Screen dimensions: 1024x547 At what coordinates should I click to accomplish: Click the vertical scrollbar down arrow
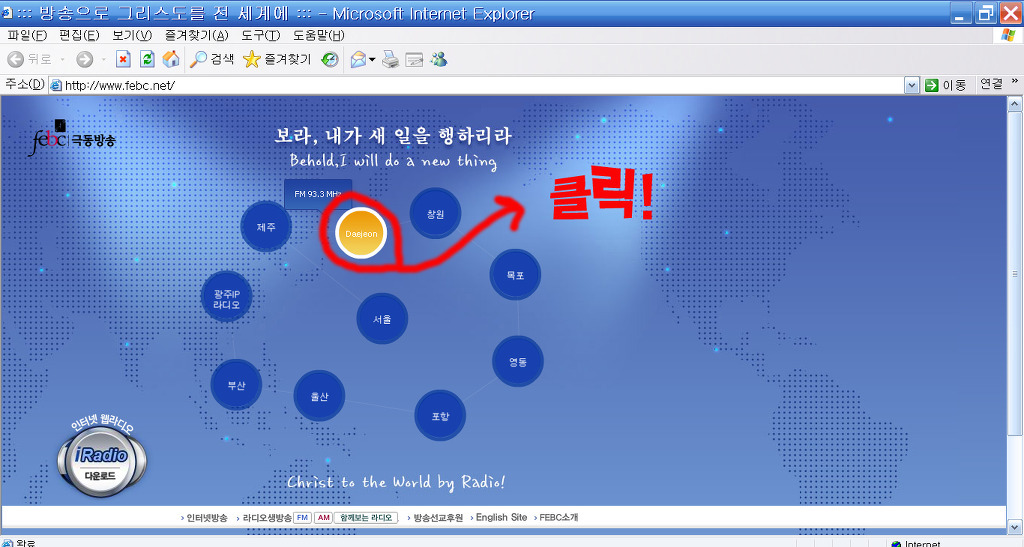[x=1014, y=527]
